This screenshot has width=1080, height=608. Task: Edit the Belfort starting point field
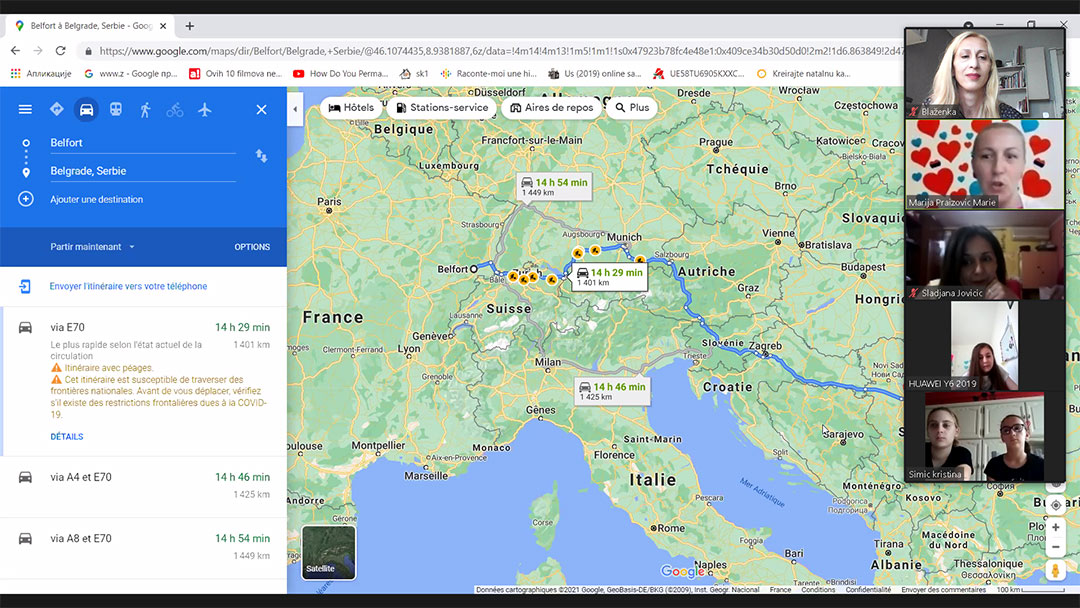pos(143,143)
